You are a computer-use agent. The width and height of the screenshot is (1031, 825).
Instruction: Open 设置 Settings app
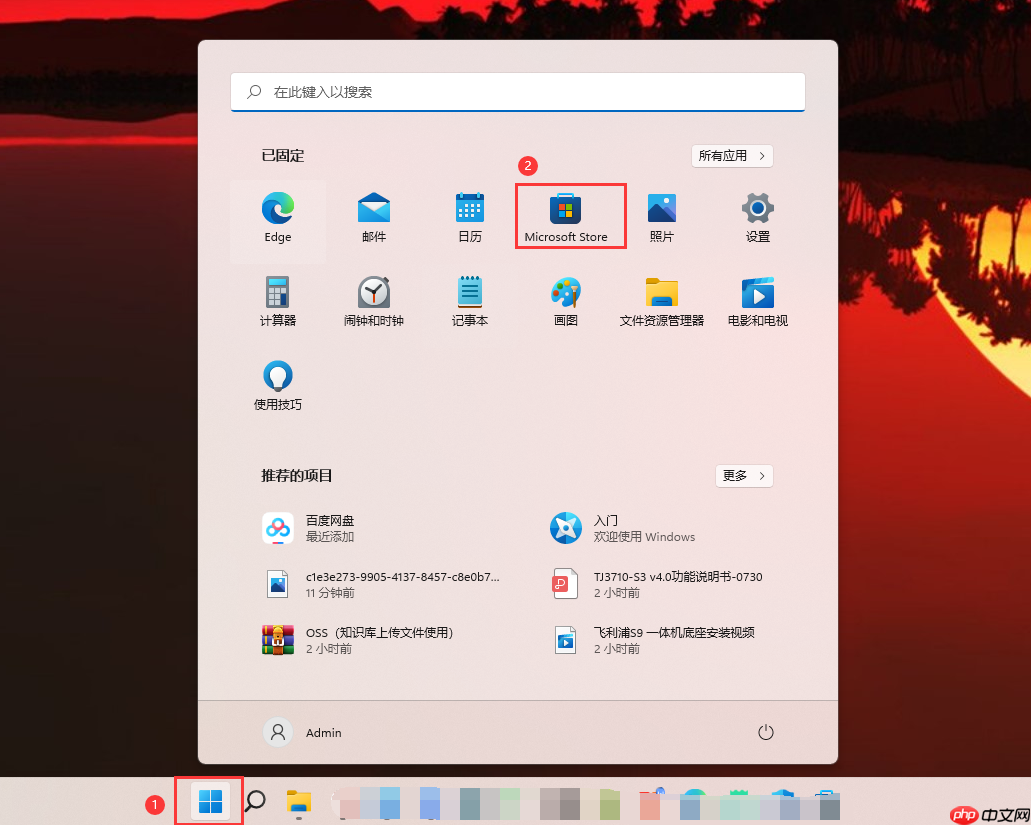point(757,216)
